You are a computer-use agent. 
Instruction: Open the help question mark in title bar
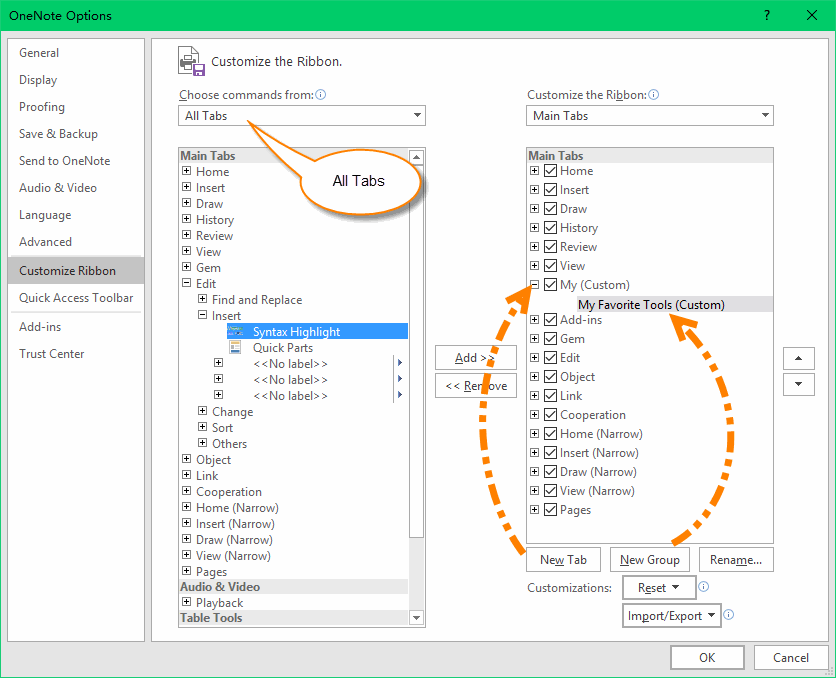pos(767,15)
